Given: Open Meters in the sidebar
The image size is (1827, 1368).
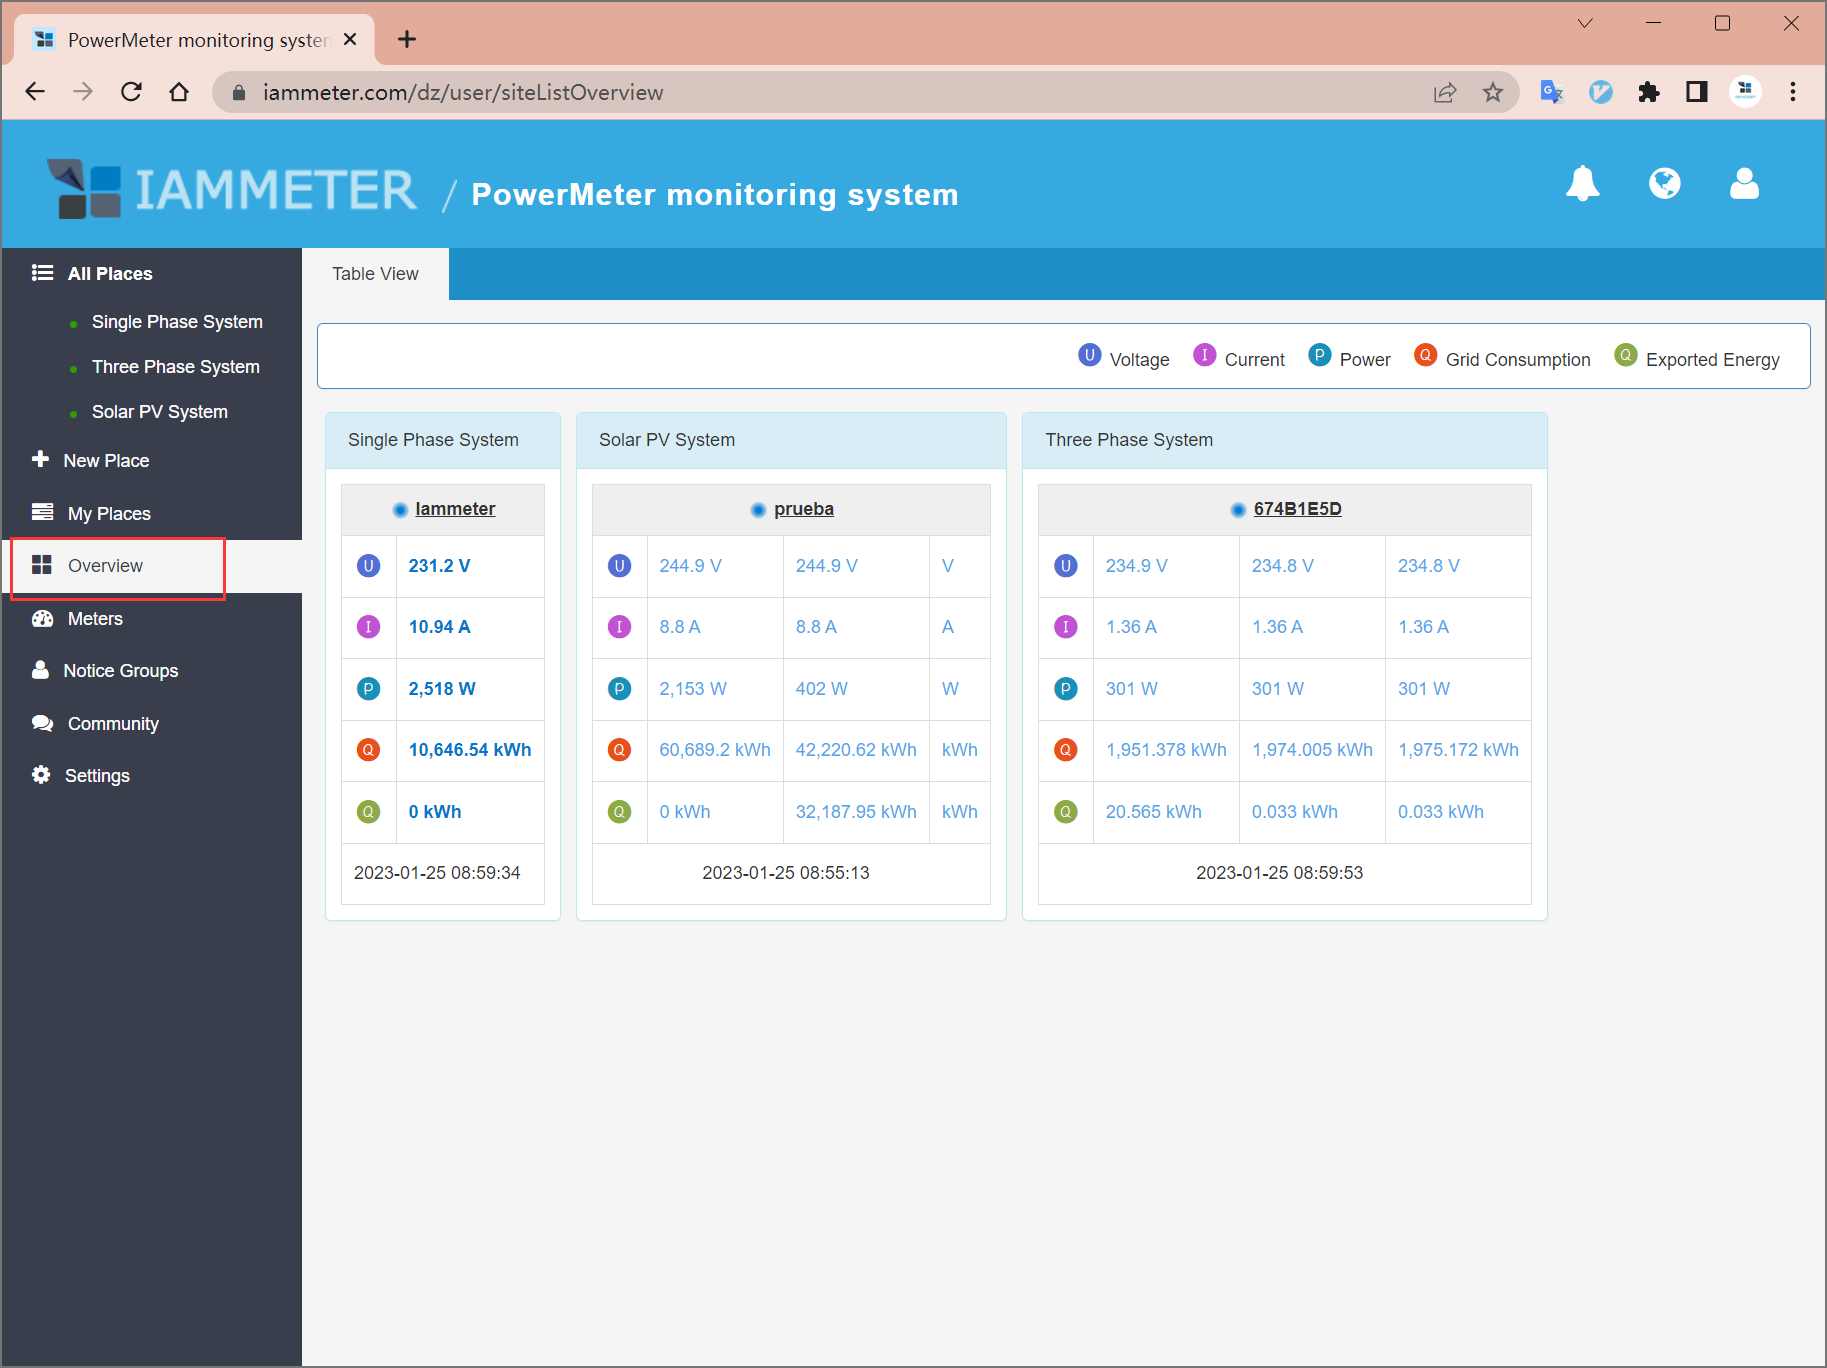Looking at the screenshot, I should point(95,619).
